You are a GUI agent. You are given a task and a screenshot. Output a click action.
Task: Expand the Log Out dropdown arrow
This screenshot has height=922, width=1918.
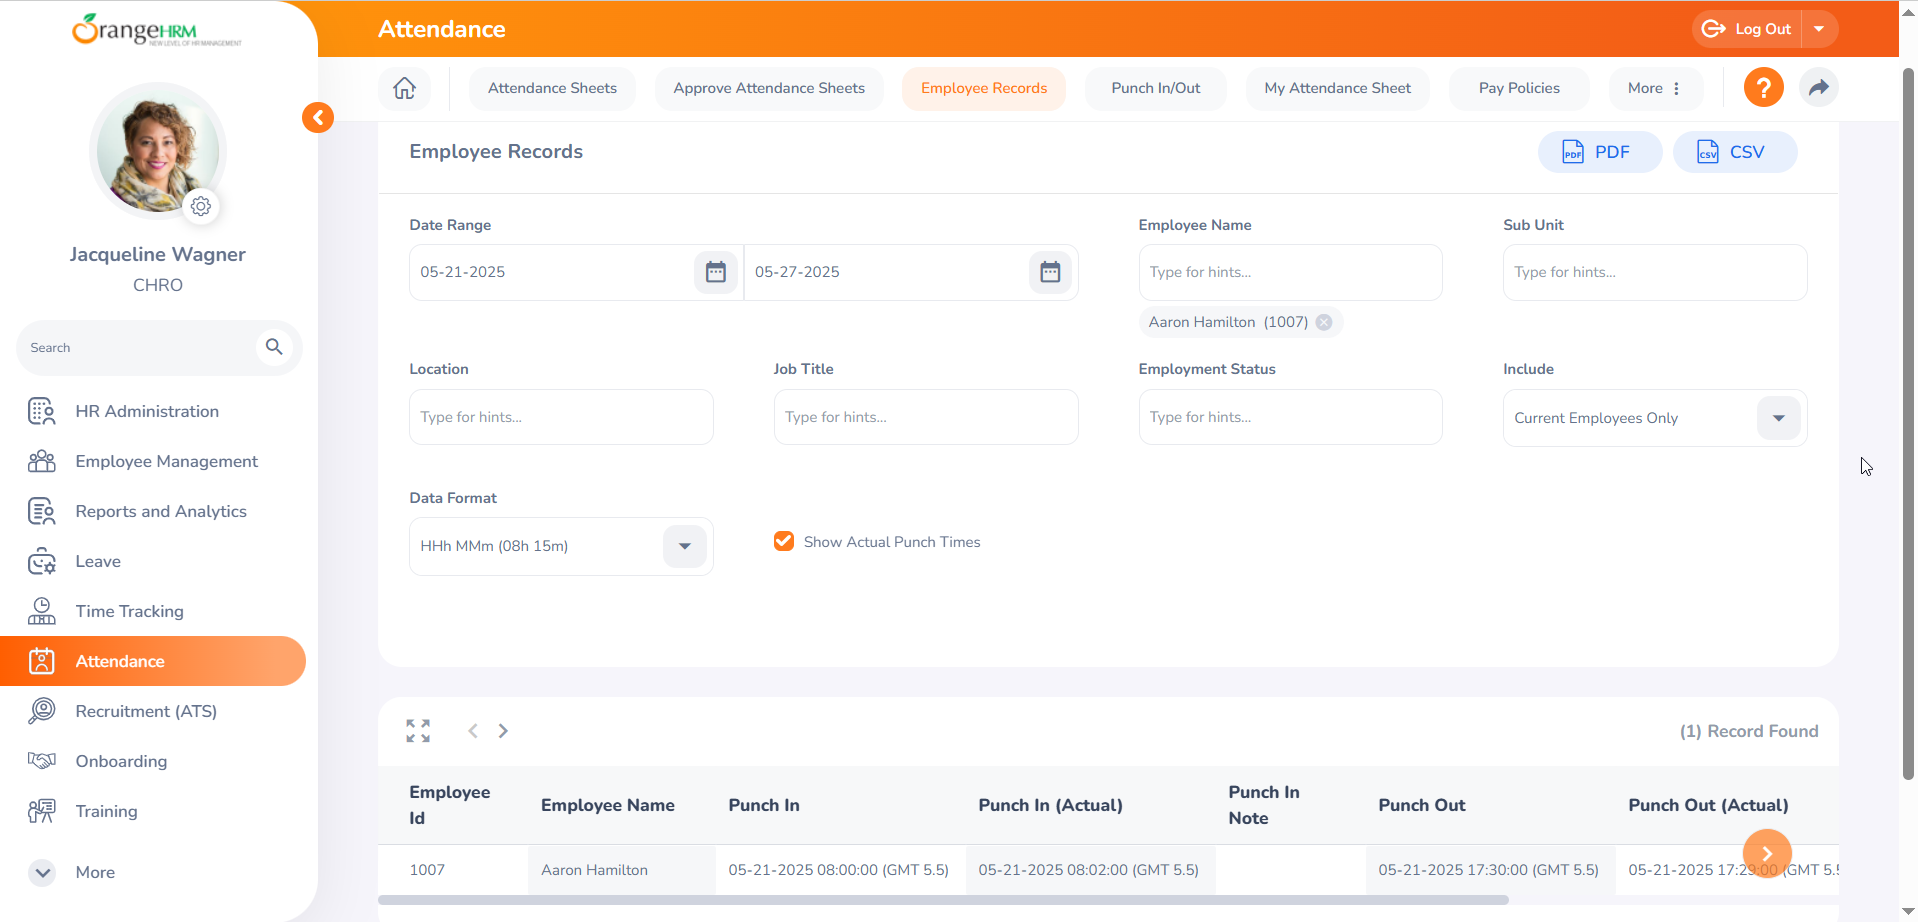coord(1819,29)
